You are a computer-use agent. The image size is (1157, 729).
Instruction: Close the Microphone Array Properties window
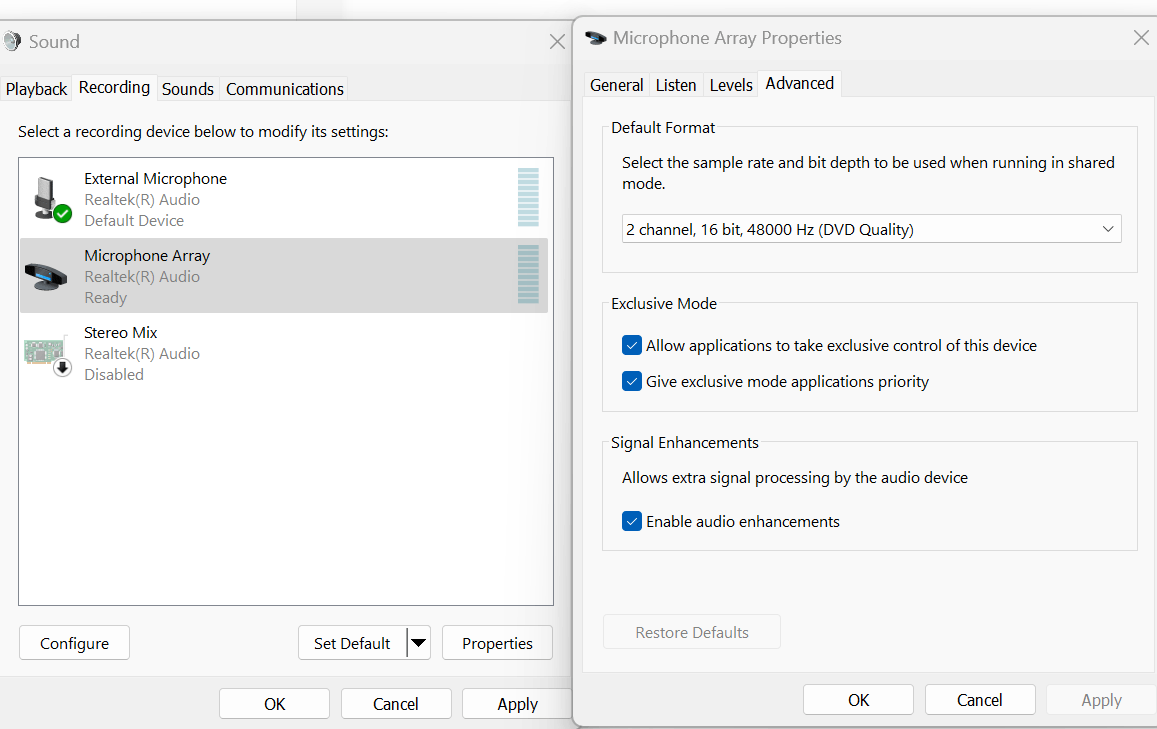(x=1142, y=37)
